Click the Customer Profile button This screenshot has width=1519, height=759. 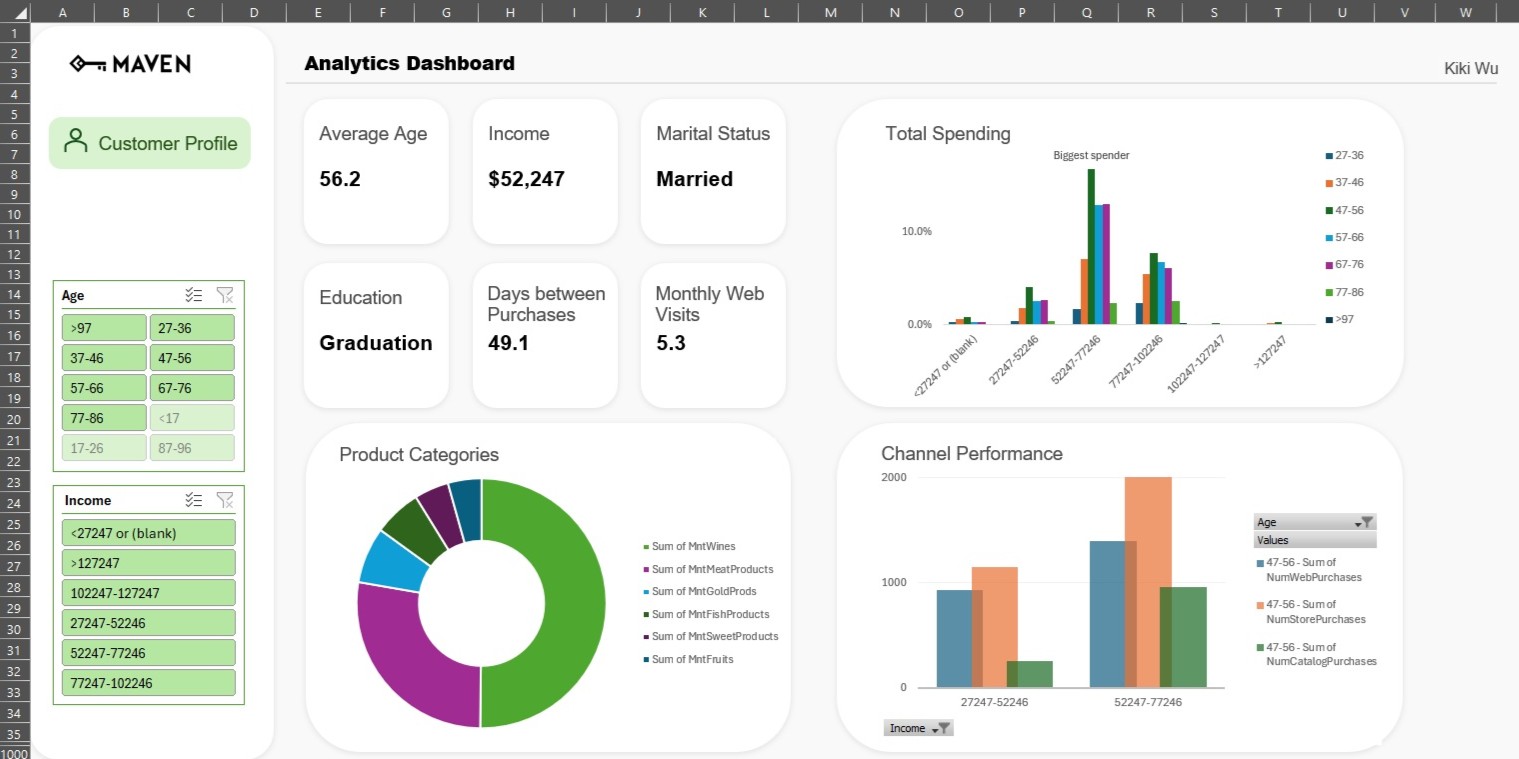(x=149, y=142)
